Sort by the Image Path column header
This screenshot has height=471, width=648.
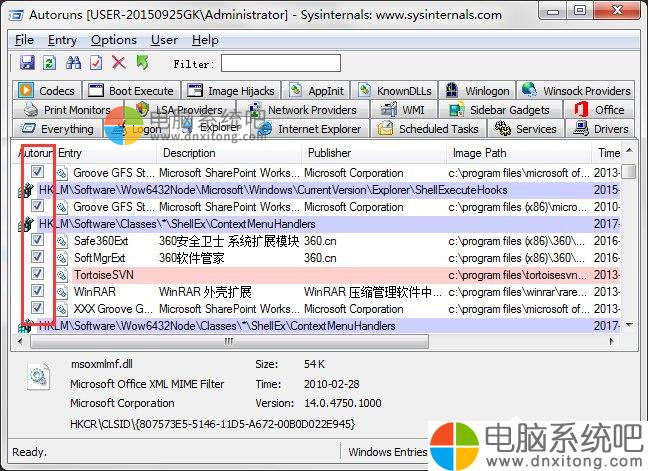pyautogui.click(x=519, y=153)
